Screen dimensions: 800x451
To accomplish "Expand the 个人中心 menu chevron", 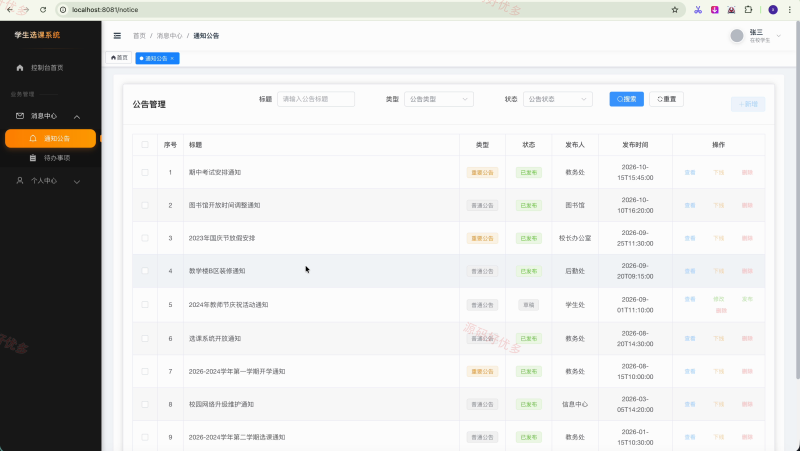I will 77,181.
